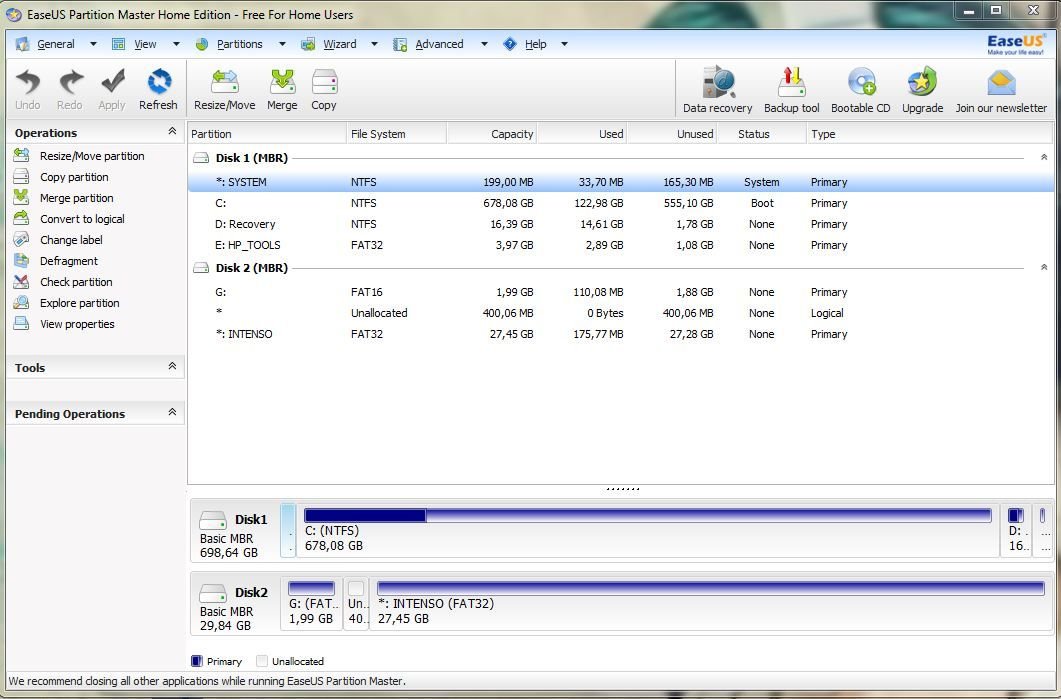Open the General menu
This screenshot has width=1061, height=699.
(x=55, y=44)
